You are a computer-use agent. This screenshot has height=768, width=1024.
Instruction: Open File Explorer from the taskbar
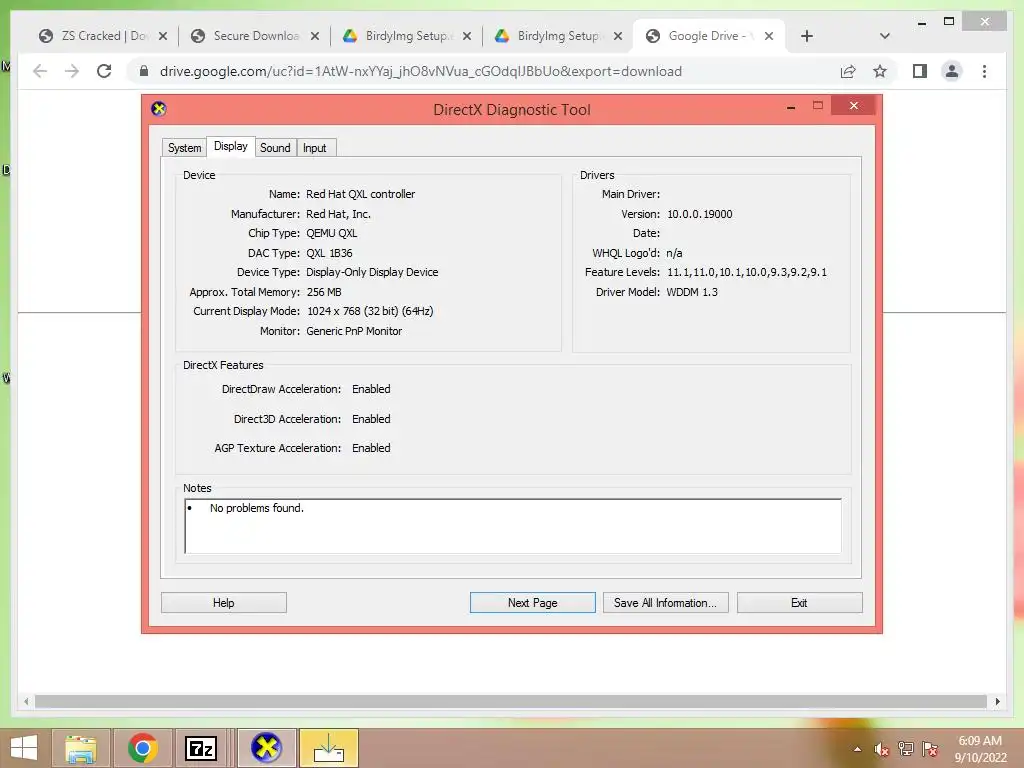point(81,748)
